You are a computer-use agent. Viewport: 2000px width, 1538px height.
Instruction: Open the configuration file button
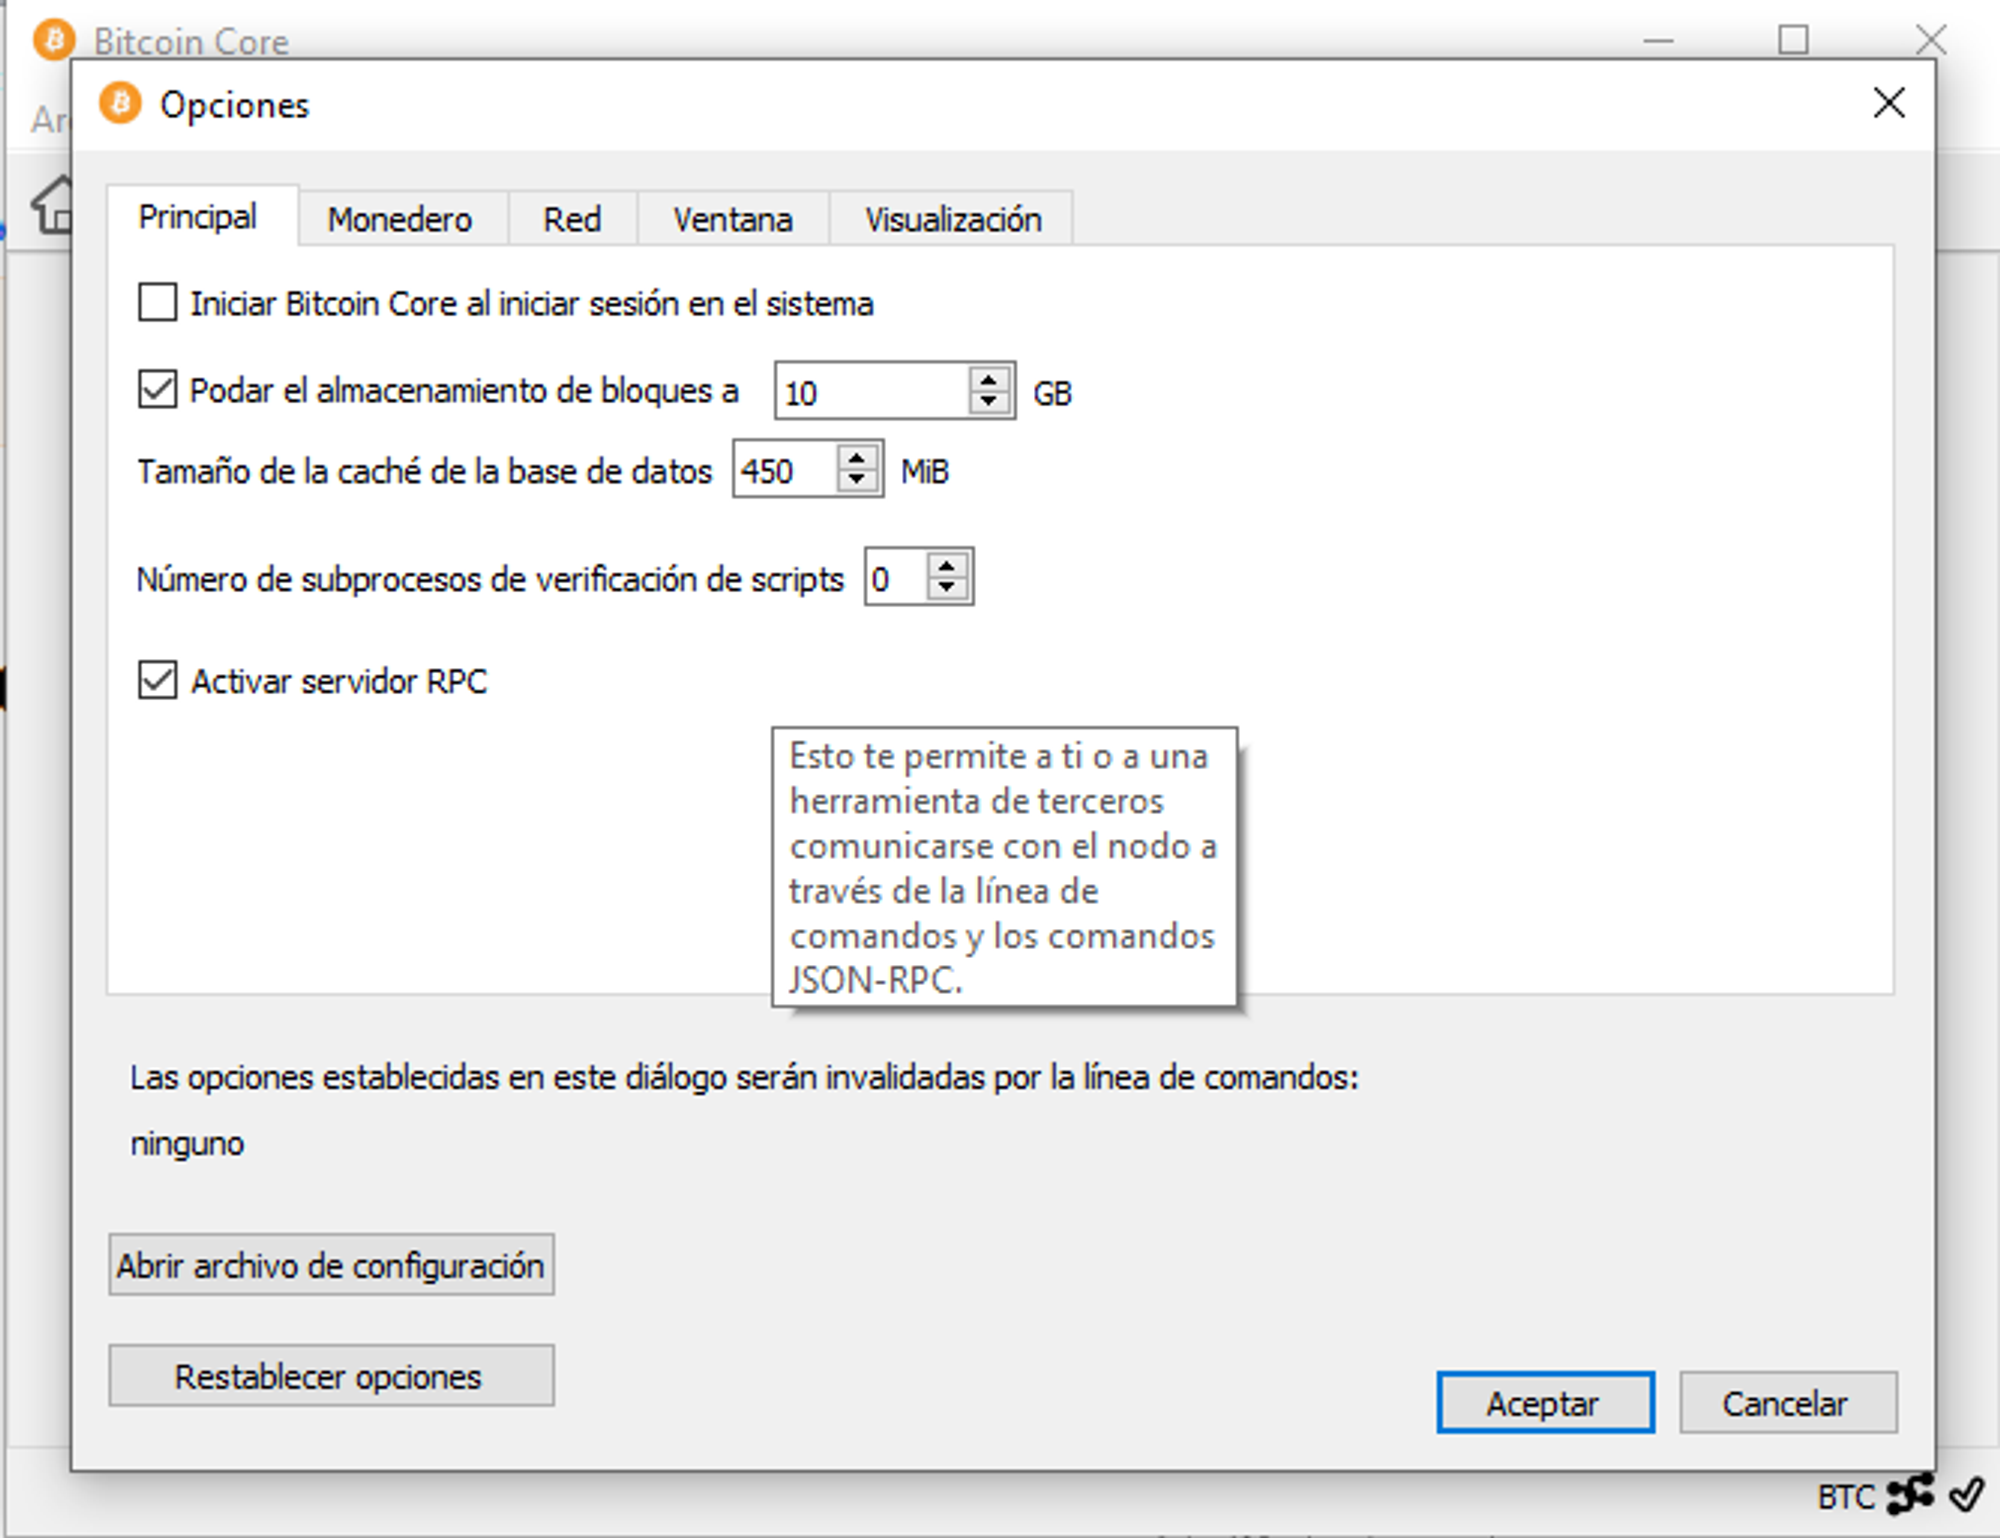point(331,1265)
